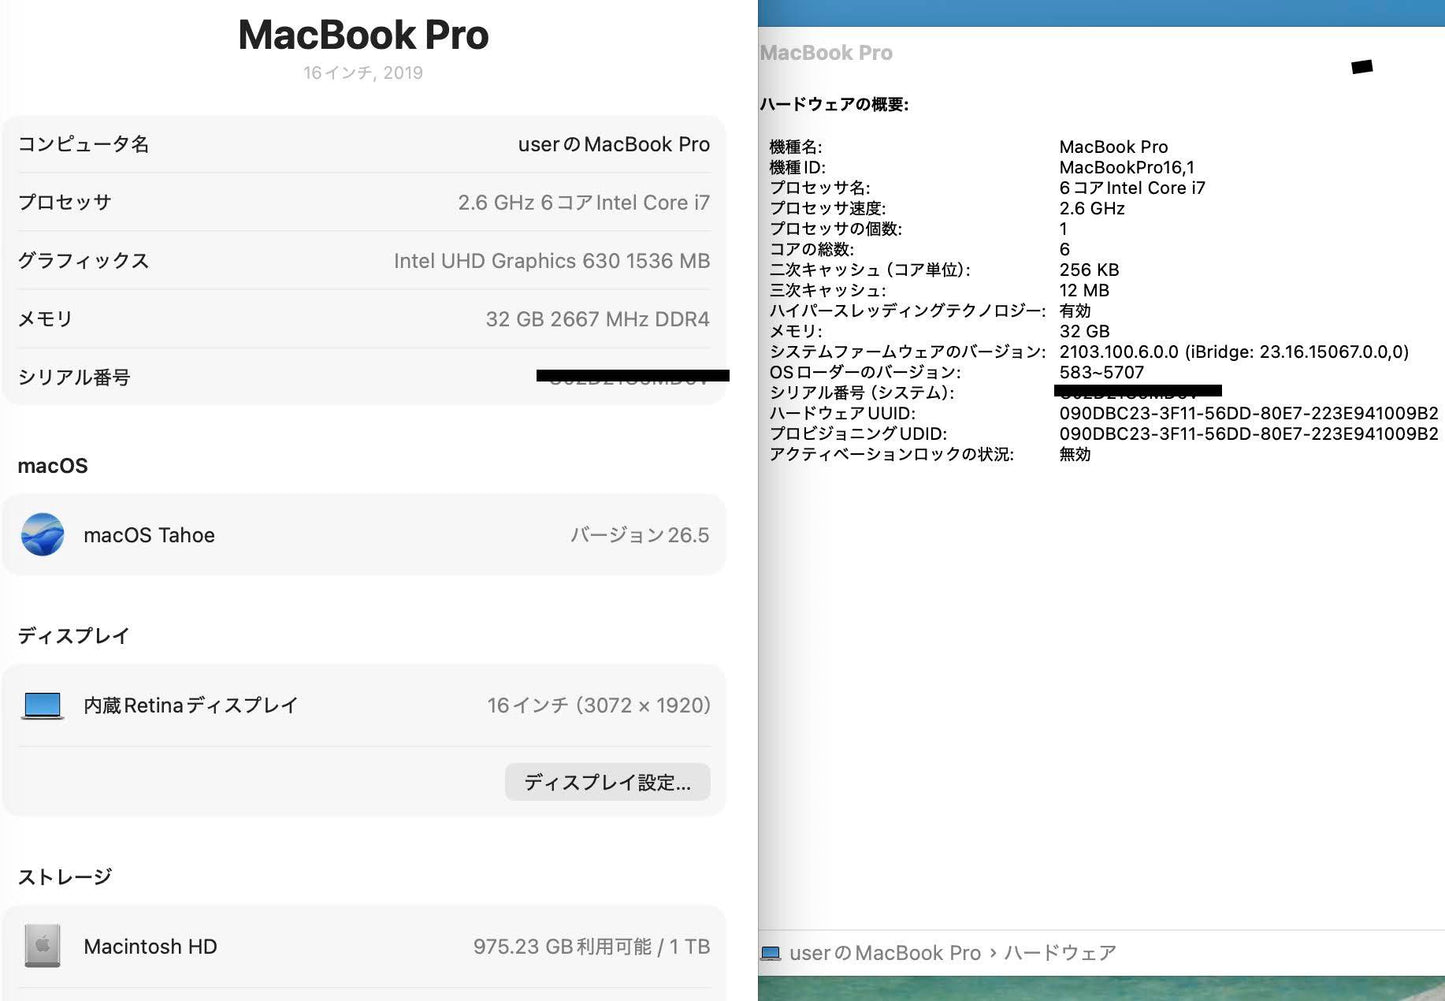Viewport: 1445px width, 1001px height.
Task: Click '無効' activation lock status value
Action: pos(1075,454)
